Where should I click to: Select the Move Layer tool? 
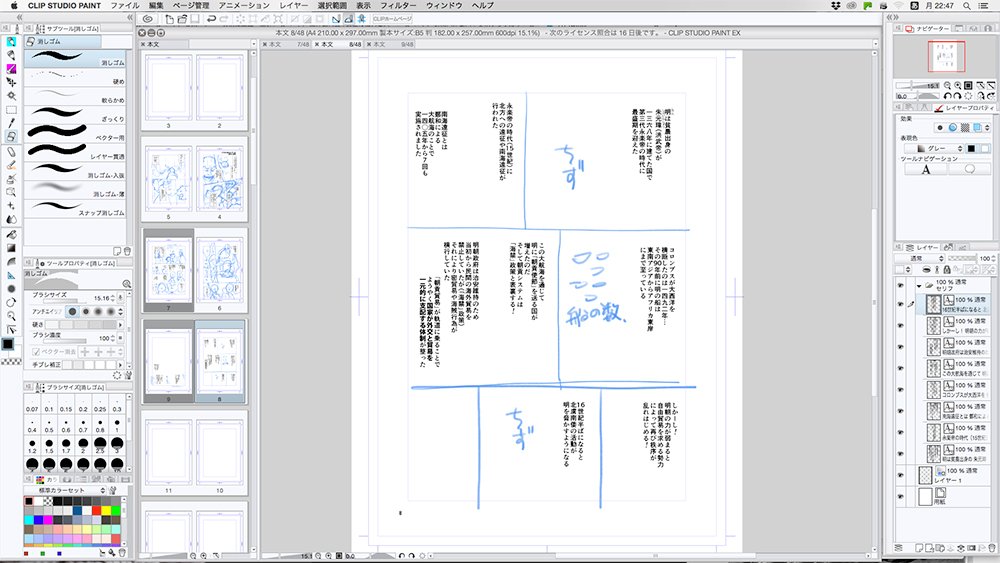point(11,82)
